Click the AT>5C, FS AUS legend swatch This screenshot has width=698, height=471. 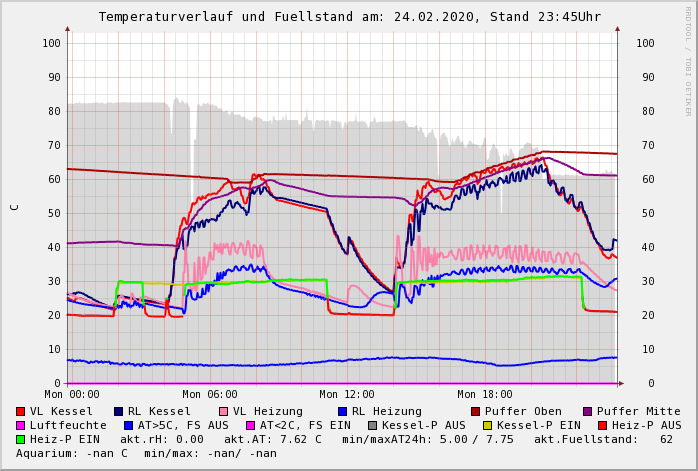pos(126,425)
